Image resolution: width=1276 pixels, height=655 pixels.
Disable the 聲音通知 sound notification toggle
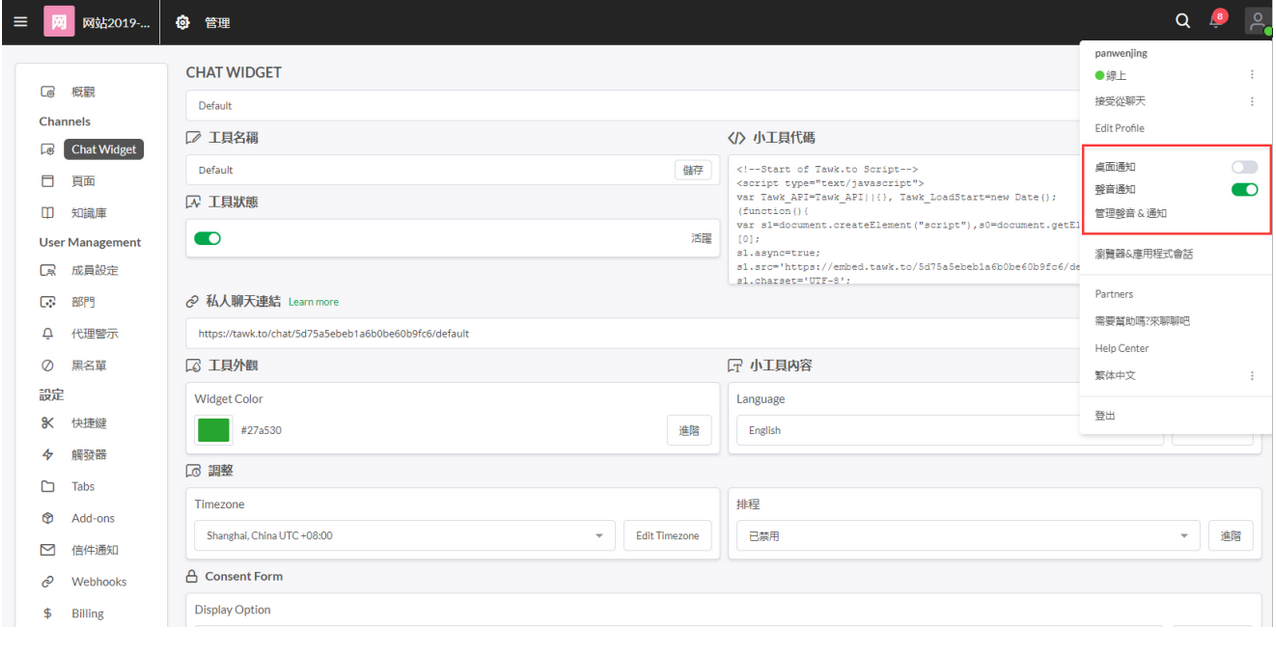click(x=1244, y=189)
